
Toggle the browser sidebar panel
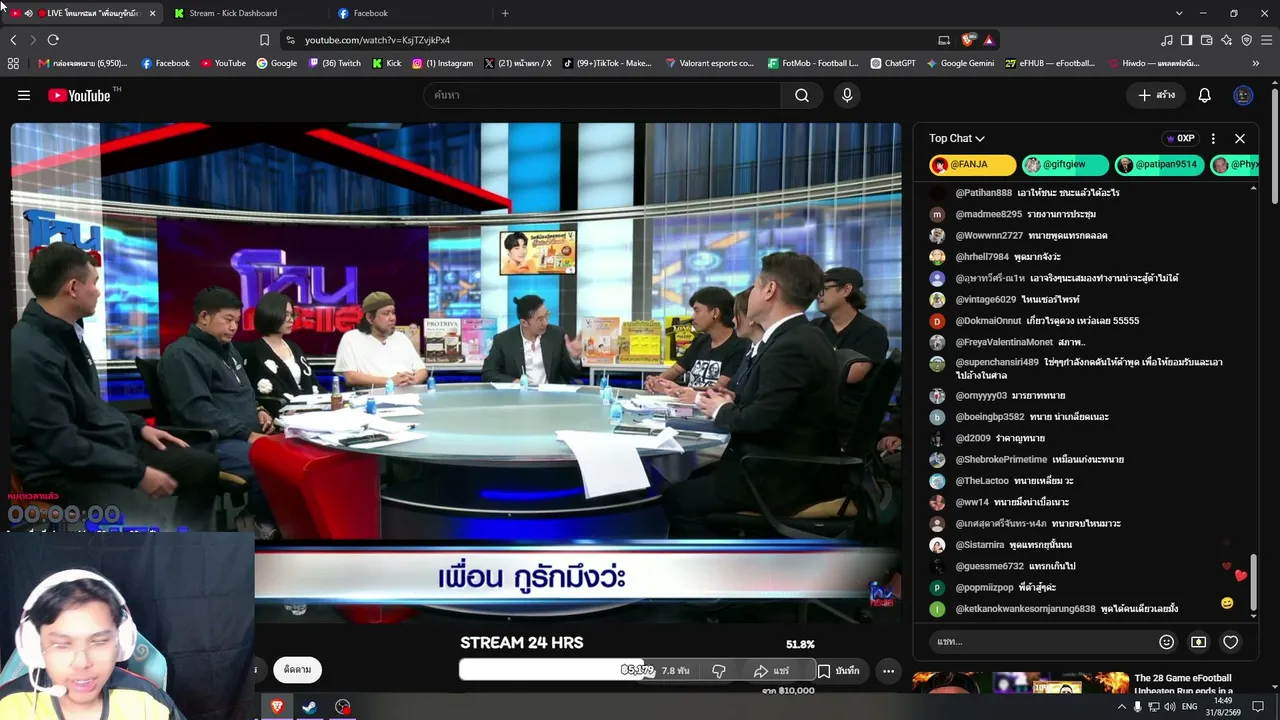pos(1186,40)
